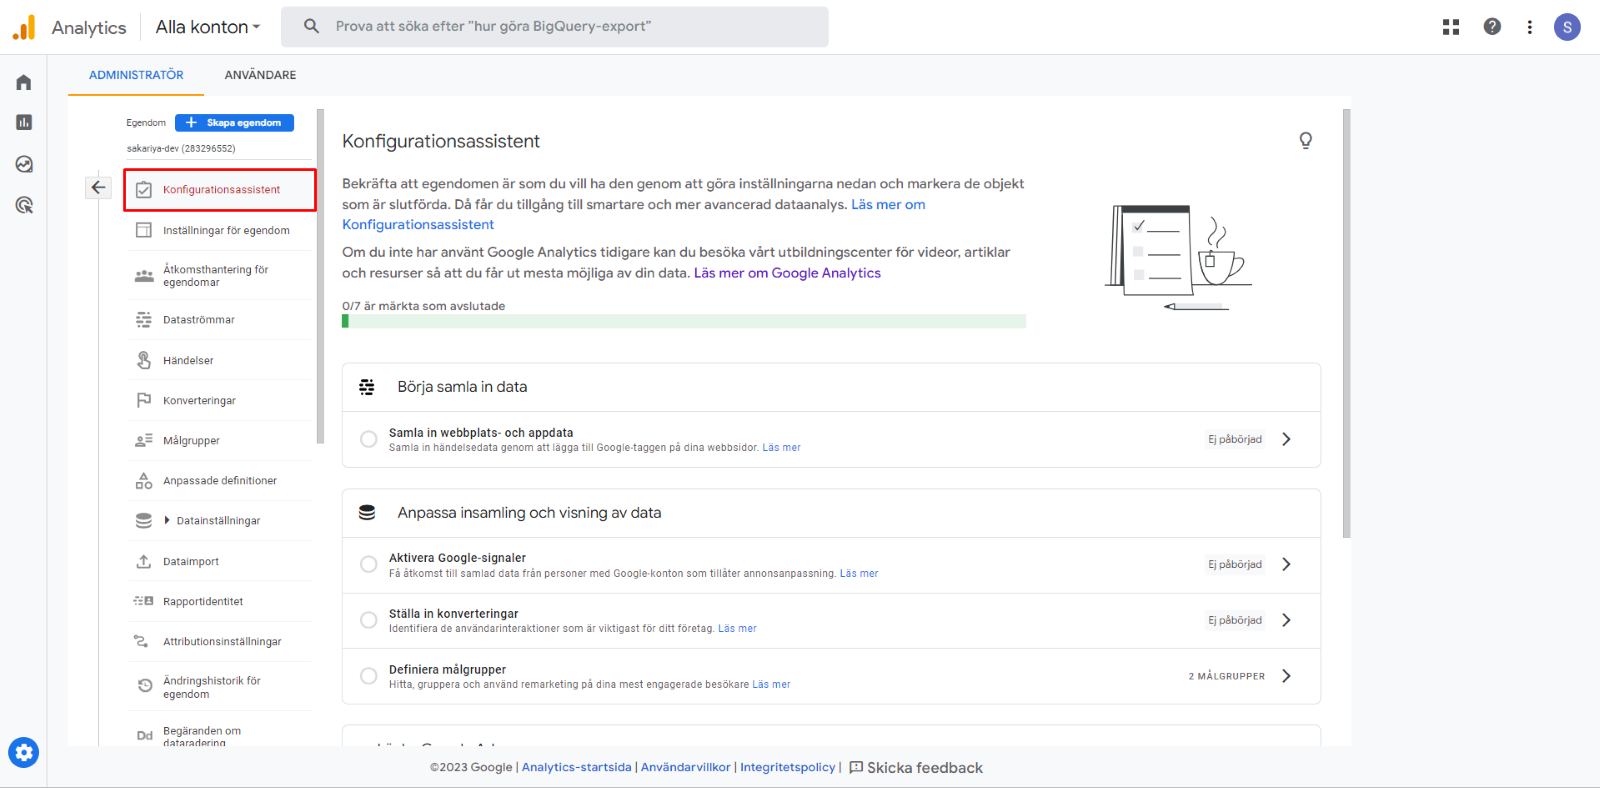Switch to the ADMINISTRATÖR tab

point(136,75)
